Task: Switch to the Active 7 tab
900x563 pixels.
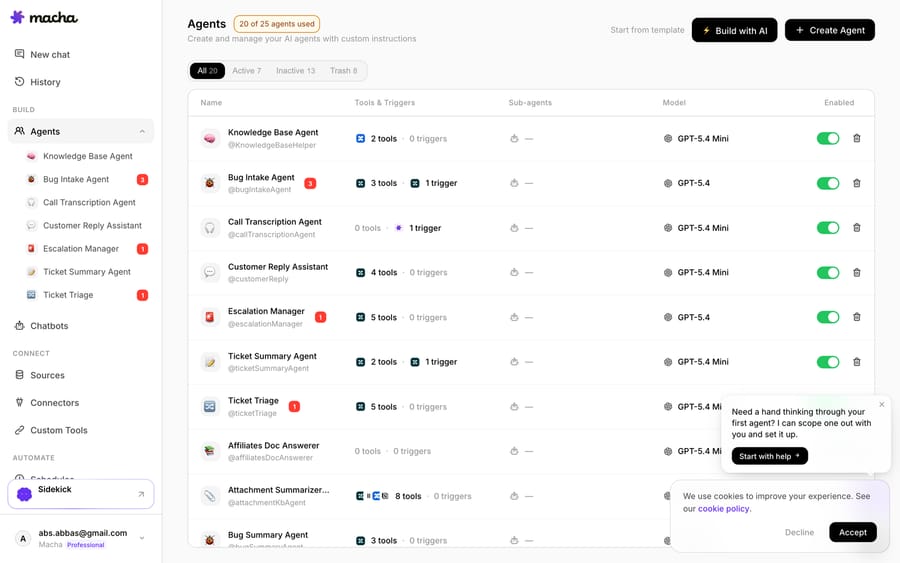Action: (x=247, y=71)
